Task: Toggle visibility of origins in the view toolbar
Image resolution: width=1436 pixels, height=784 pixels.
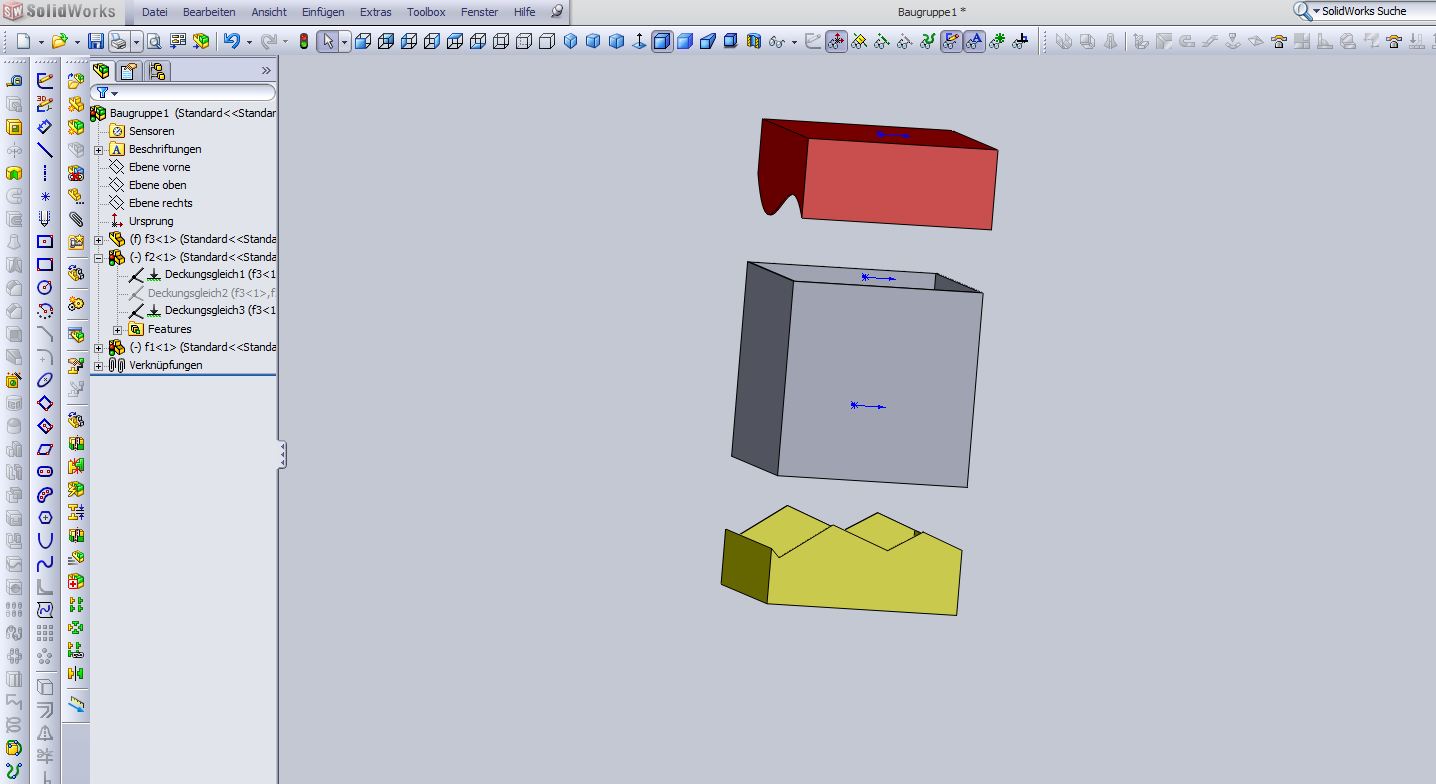Action: coord(835,41)
